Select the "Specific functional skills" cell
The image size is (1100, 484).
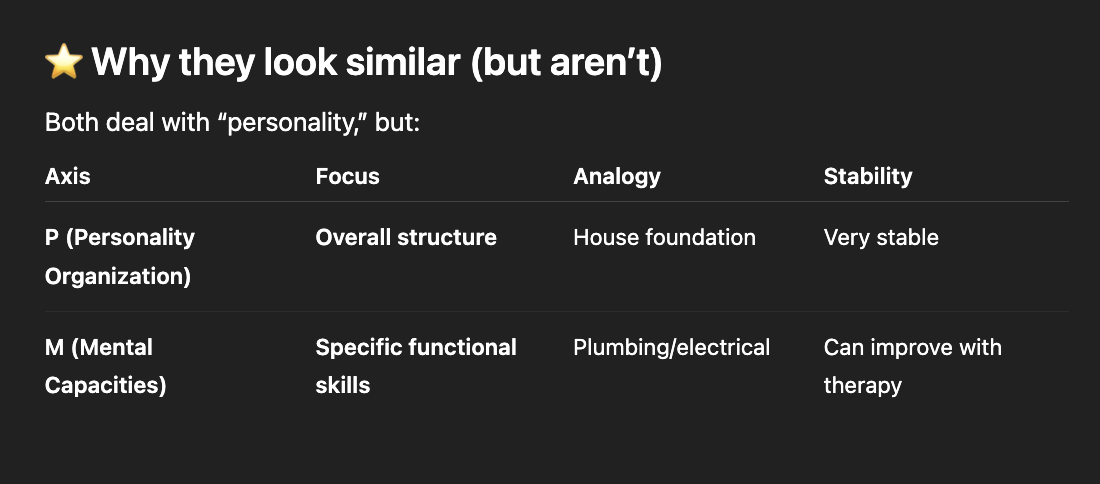(415, 366)
